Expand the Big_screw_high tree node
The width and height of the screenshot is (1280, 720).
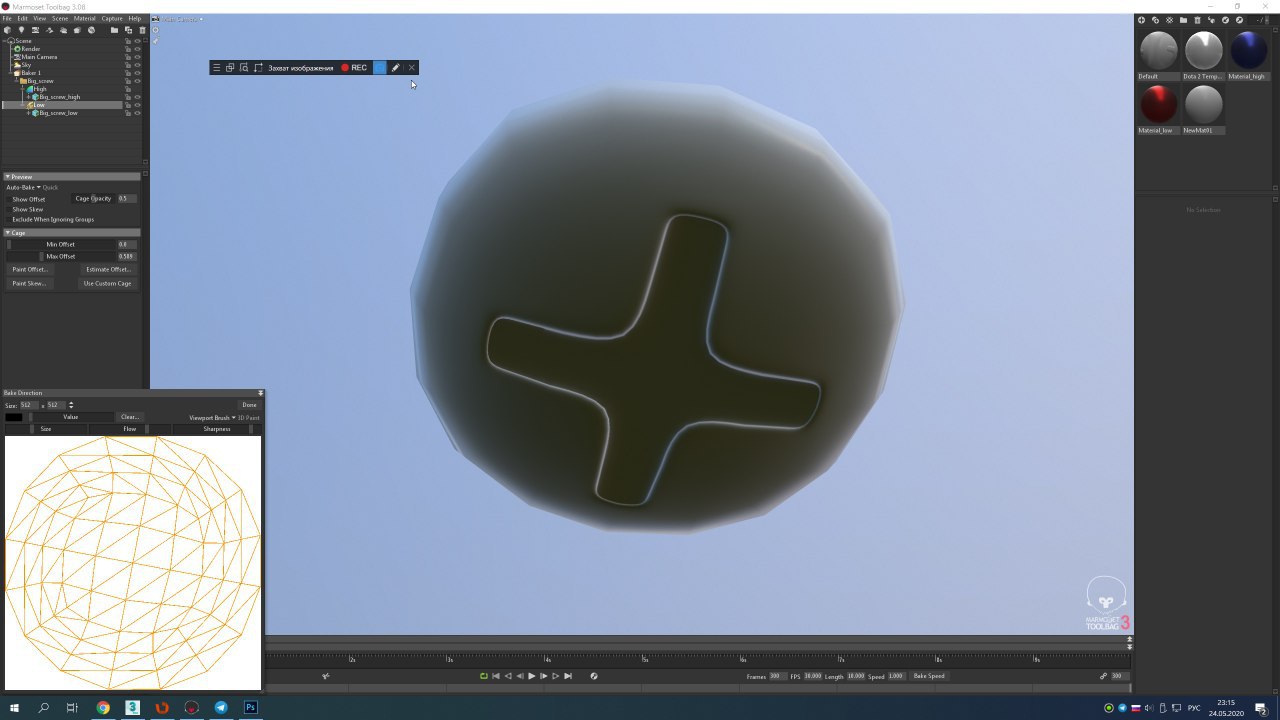pos(28,97)
